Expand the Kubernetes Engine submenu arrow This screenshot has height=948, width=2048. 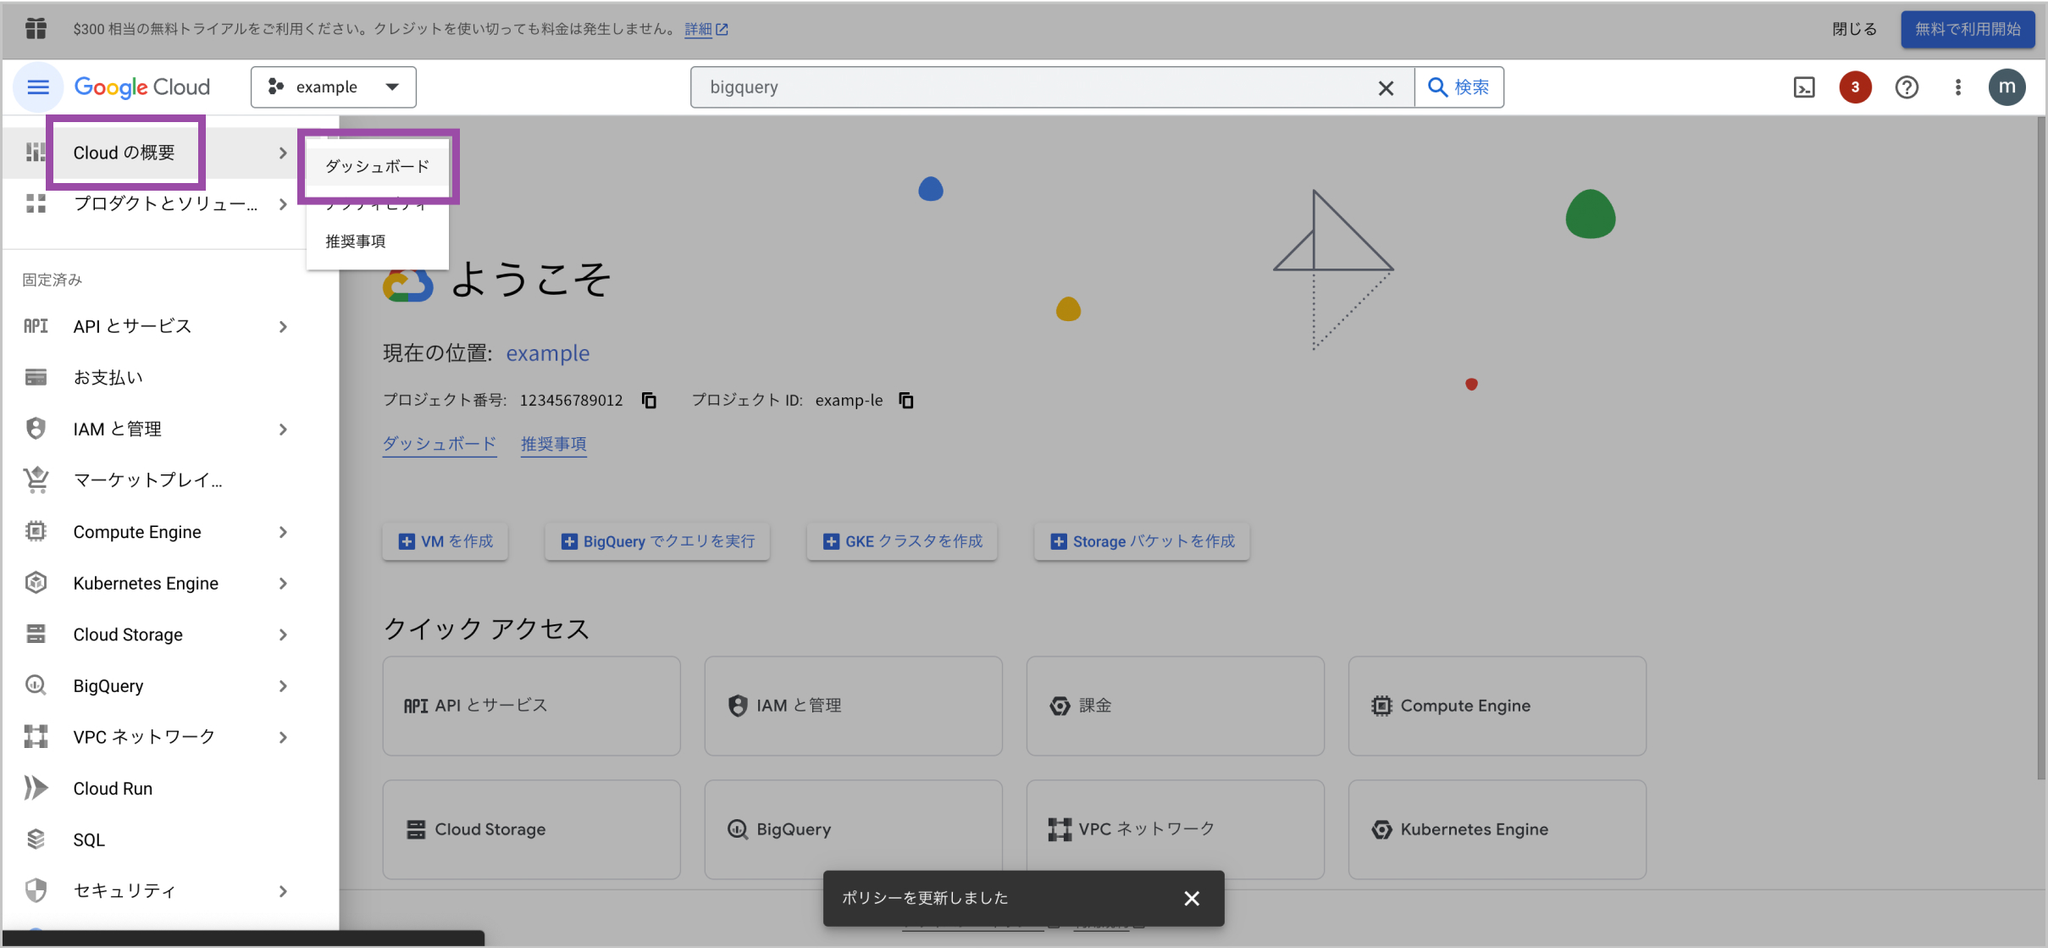coord(283,583)
